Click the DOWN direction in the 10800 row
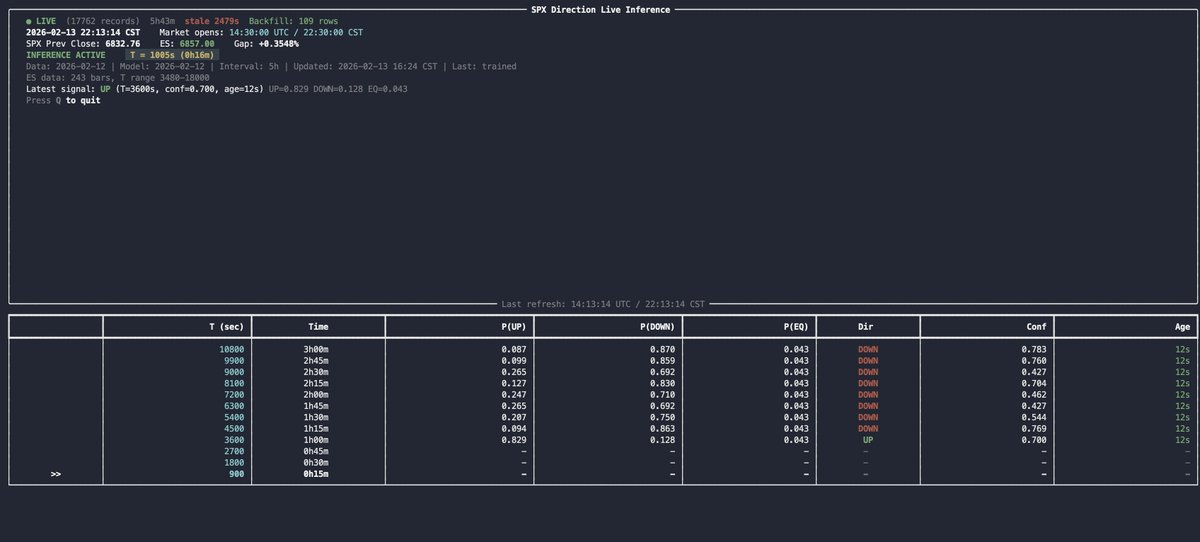1200x542 pixels. (x=866, y=349)
